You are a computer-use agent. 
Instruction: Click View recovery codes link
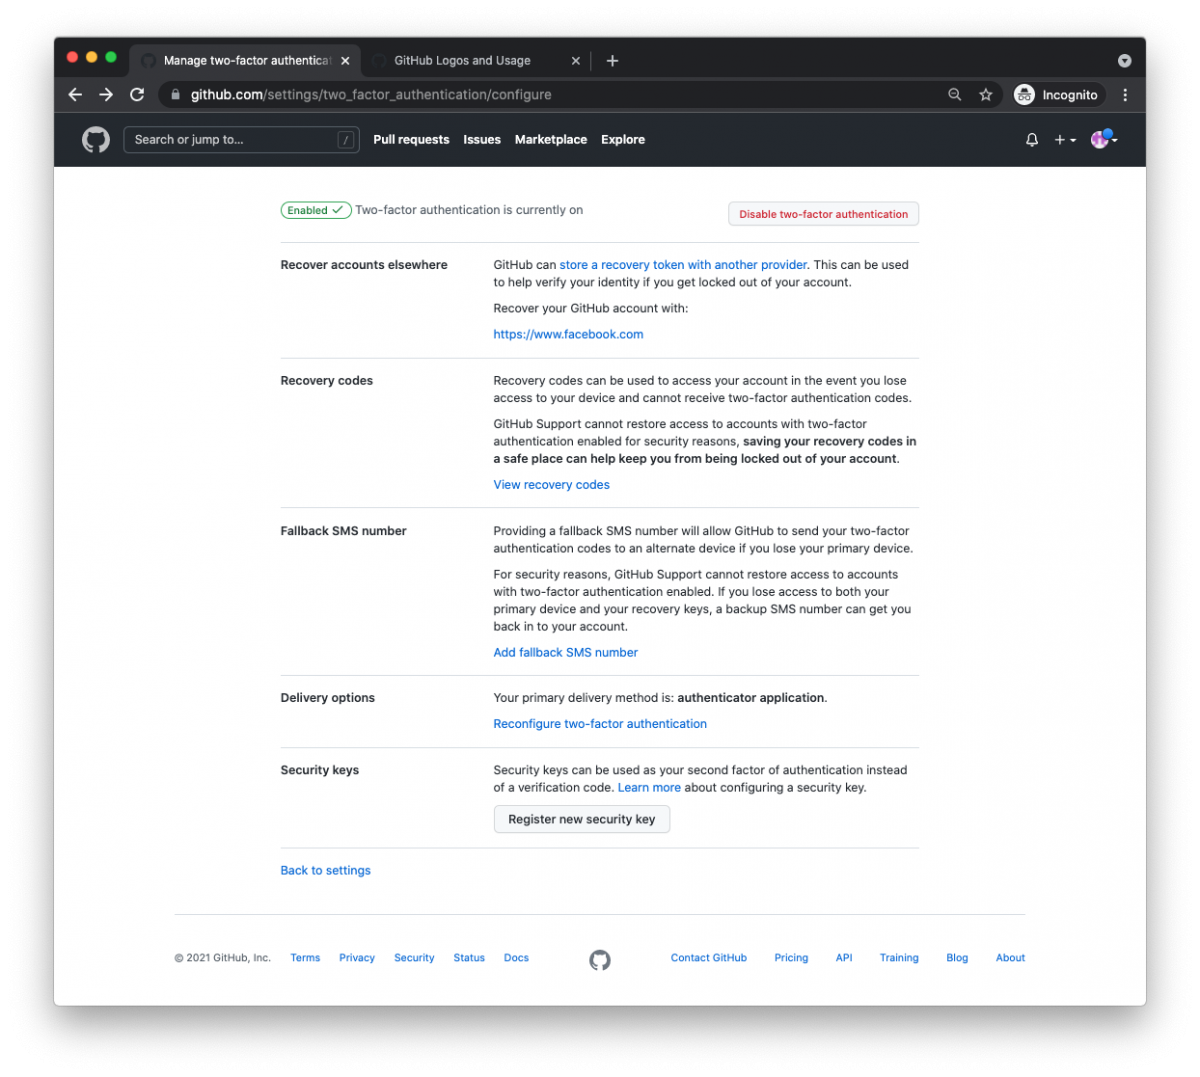point(551,485)
